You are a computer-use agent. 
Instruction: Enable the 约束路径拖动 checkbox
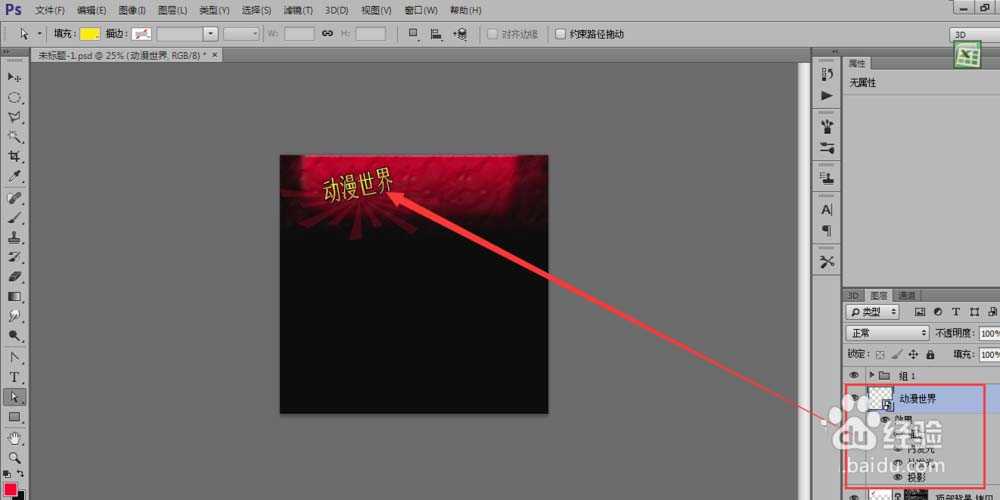coord(560,34)
